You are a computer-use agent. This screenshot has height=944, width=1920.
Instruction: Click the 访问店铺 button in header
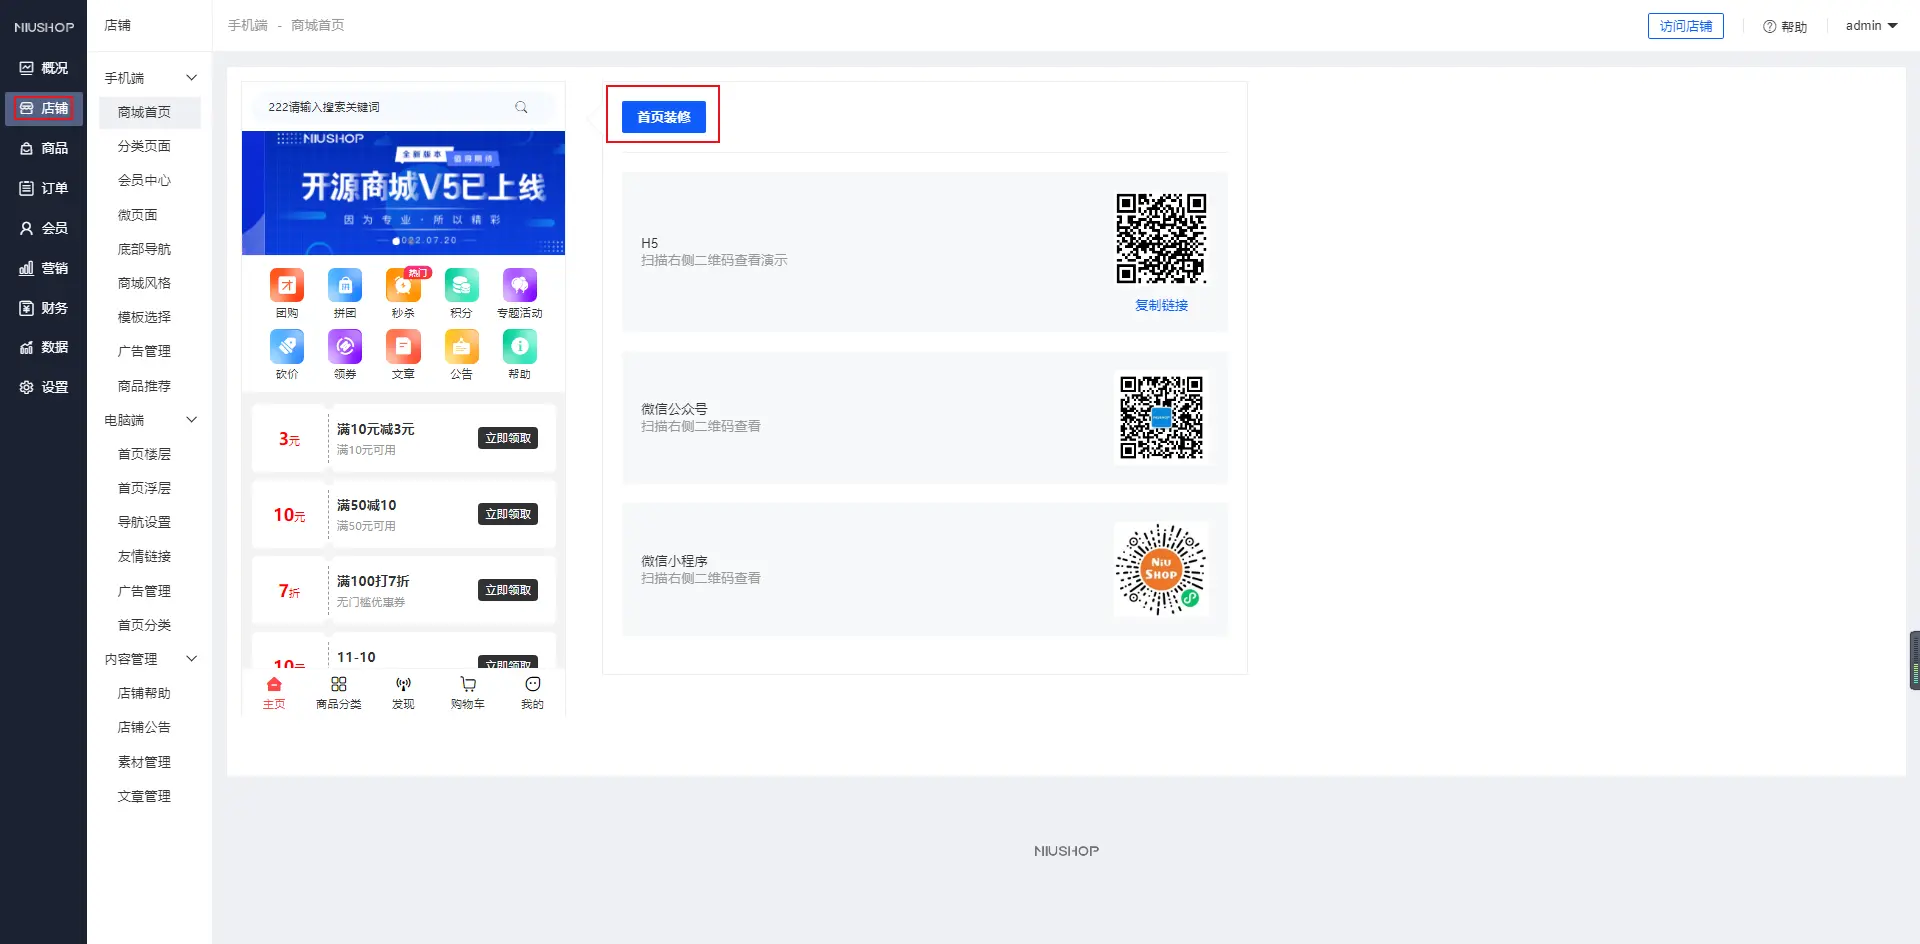1685,26
